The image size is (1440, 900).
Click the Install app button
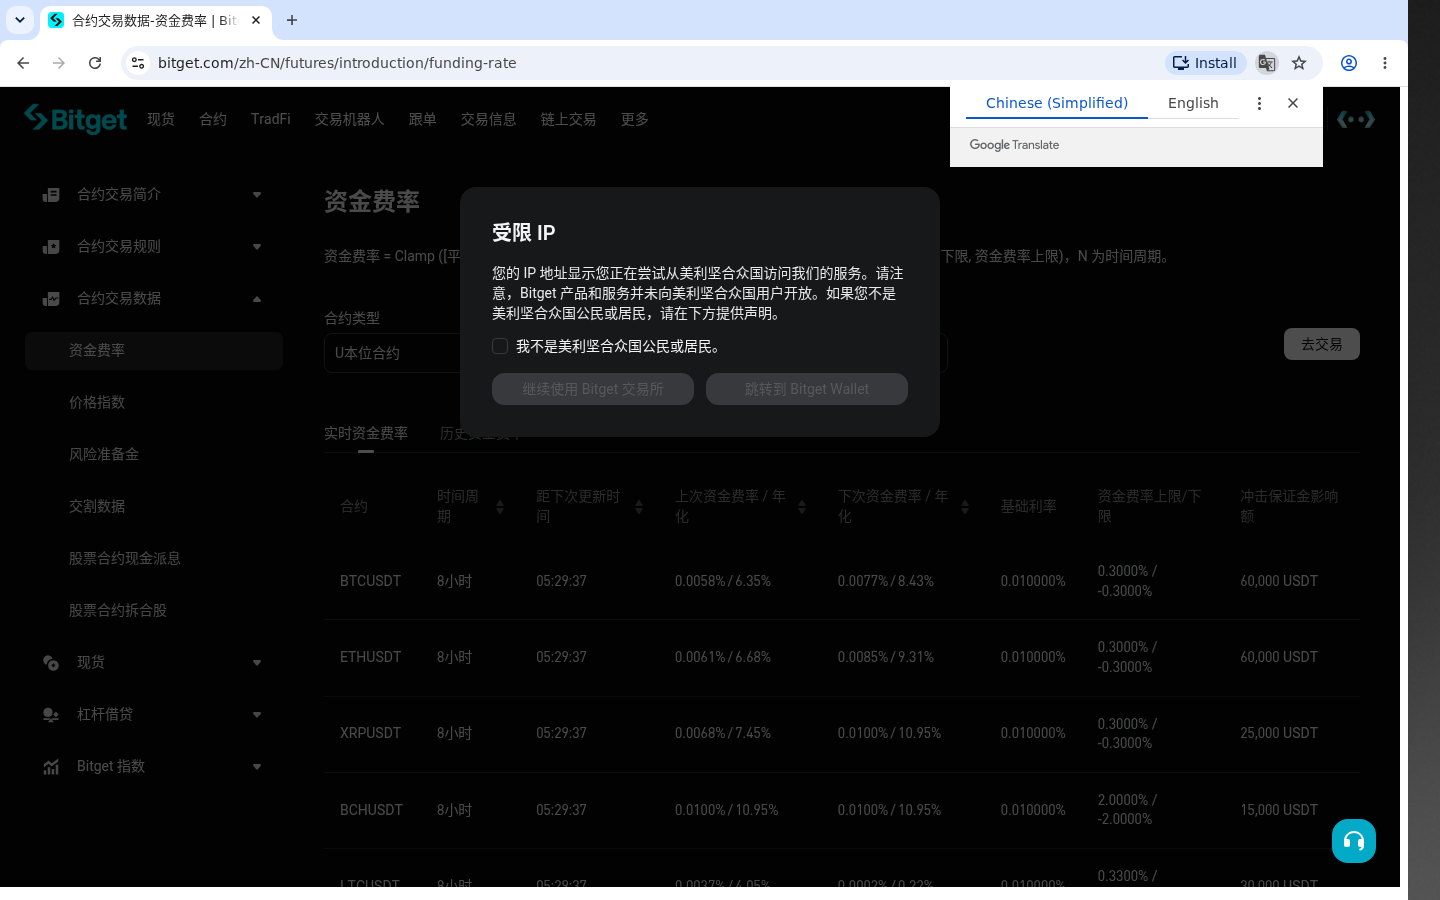pyautogui.click(x=1206, y=63)
